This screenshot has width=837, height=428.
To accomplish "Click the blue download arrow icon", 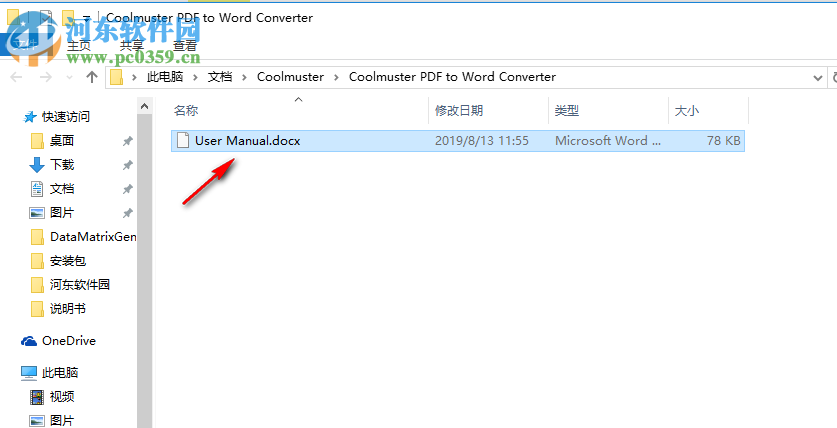I will [36, 165].
